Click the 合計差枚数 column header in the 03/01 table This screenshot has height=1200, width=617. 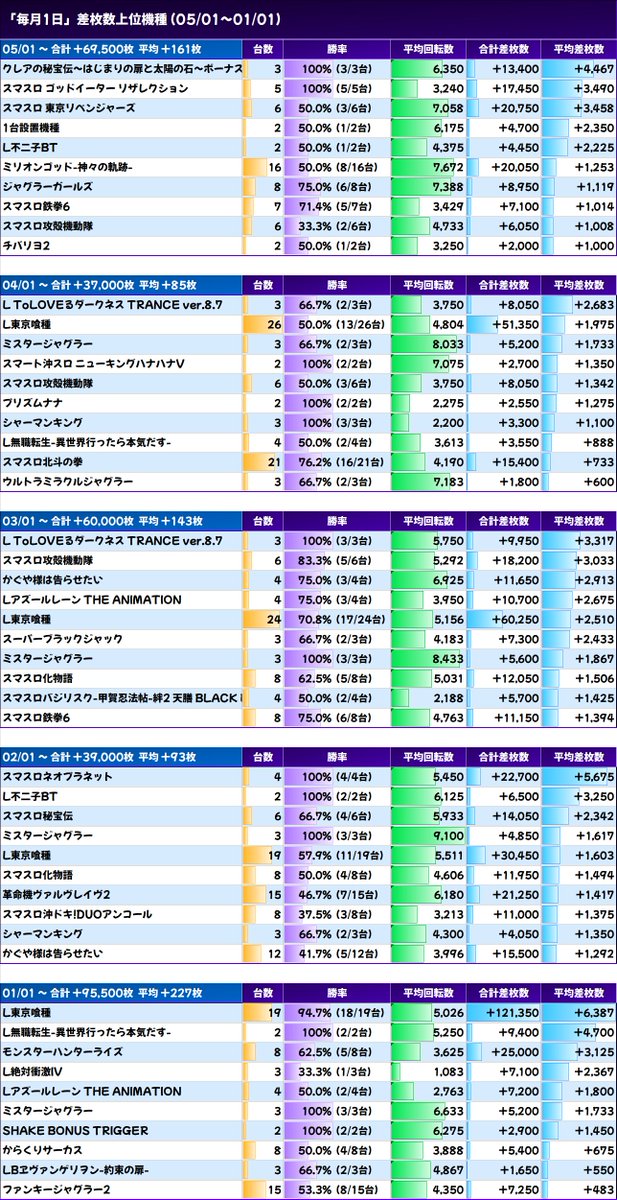(503, 521)
